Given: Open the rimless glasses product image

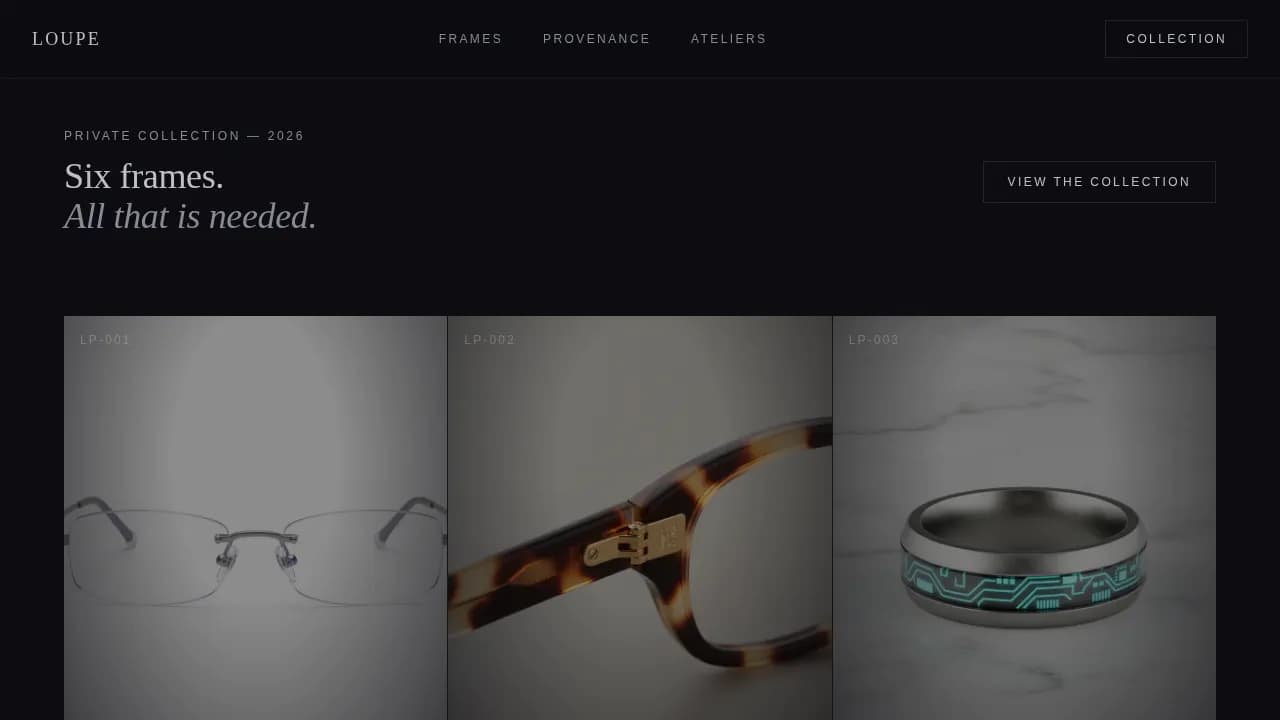Looking at the screenshot, I should [256, 518].
